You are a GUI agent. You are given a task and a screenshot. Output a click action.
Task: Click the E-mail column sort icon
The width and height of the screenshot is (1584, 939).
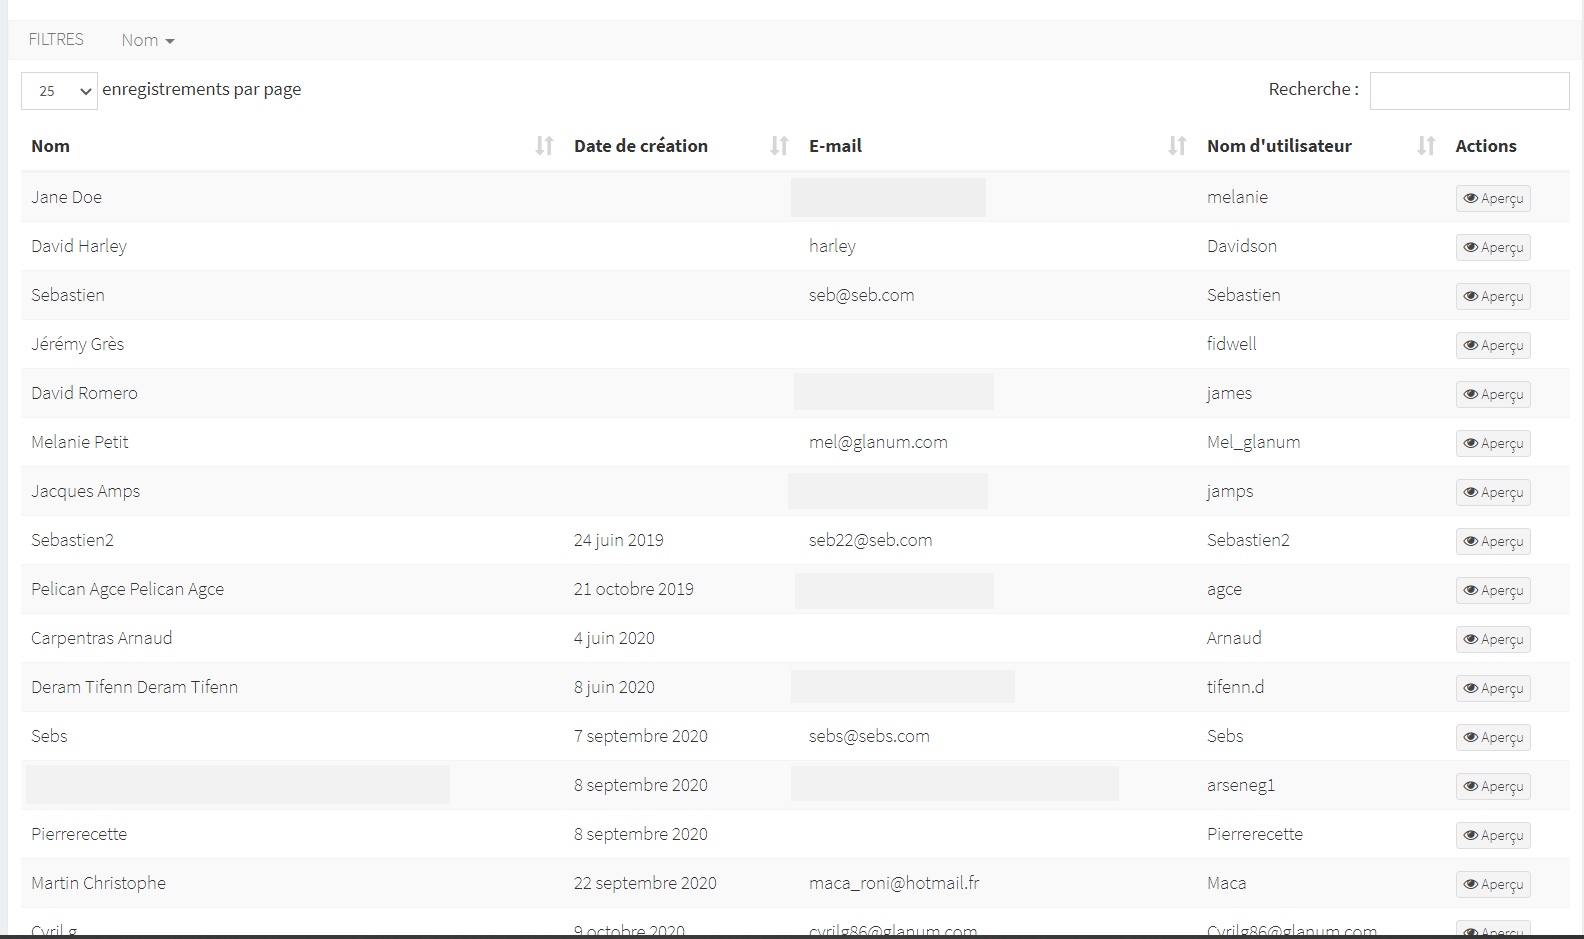coord(1177,146)
